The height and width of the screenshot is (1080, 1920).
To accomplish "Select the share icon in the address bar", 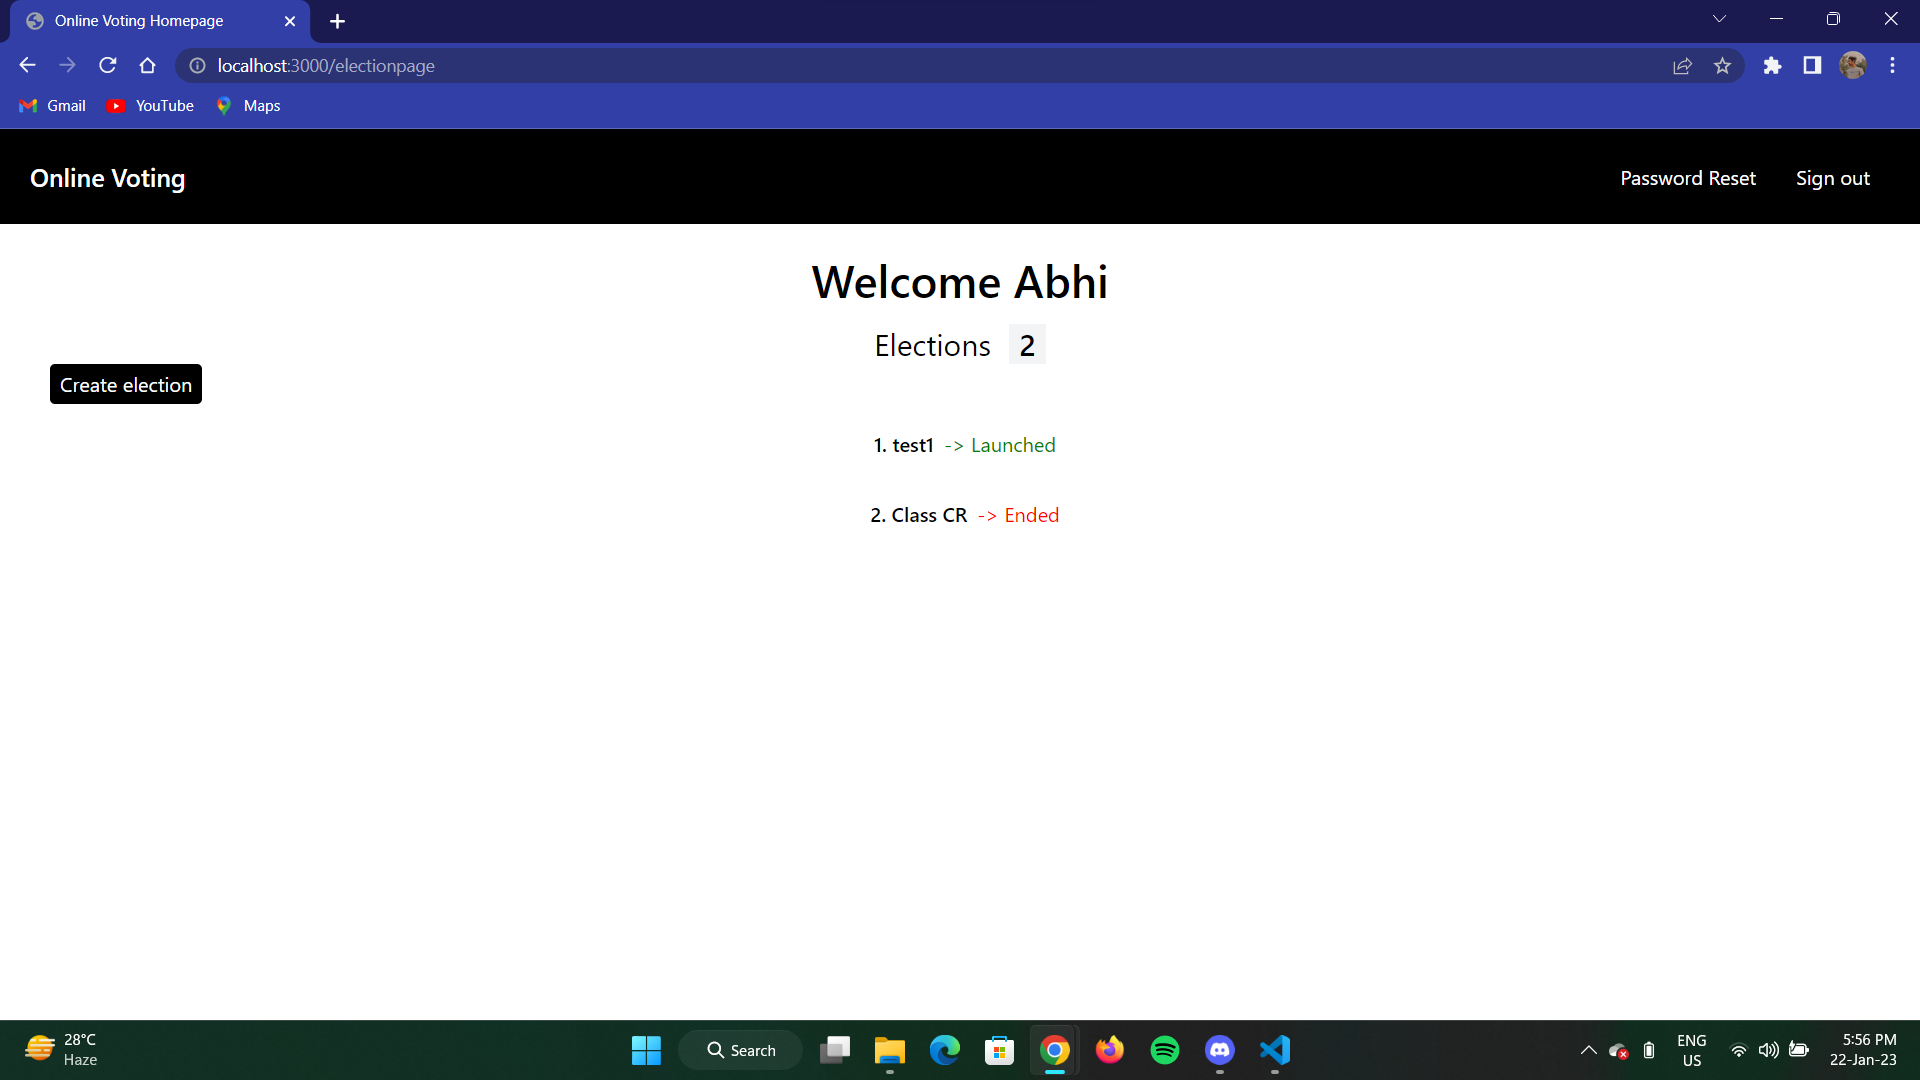I will point(1683,65).
